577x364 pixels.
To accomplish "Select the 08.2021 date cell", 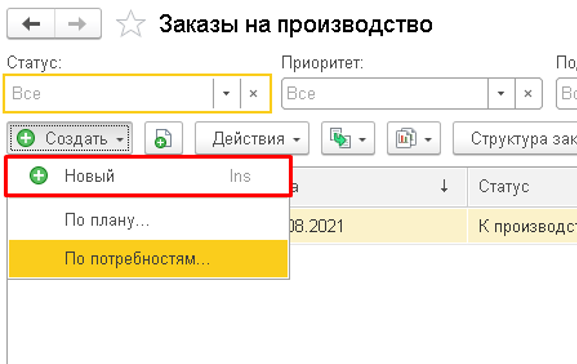I will pyautogui.click(x=378, y=226).
